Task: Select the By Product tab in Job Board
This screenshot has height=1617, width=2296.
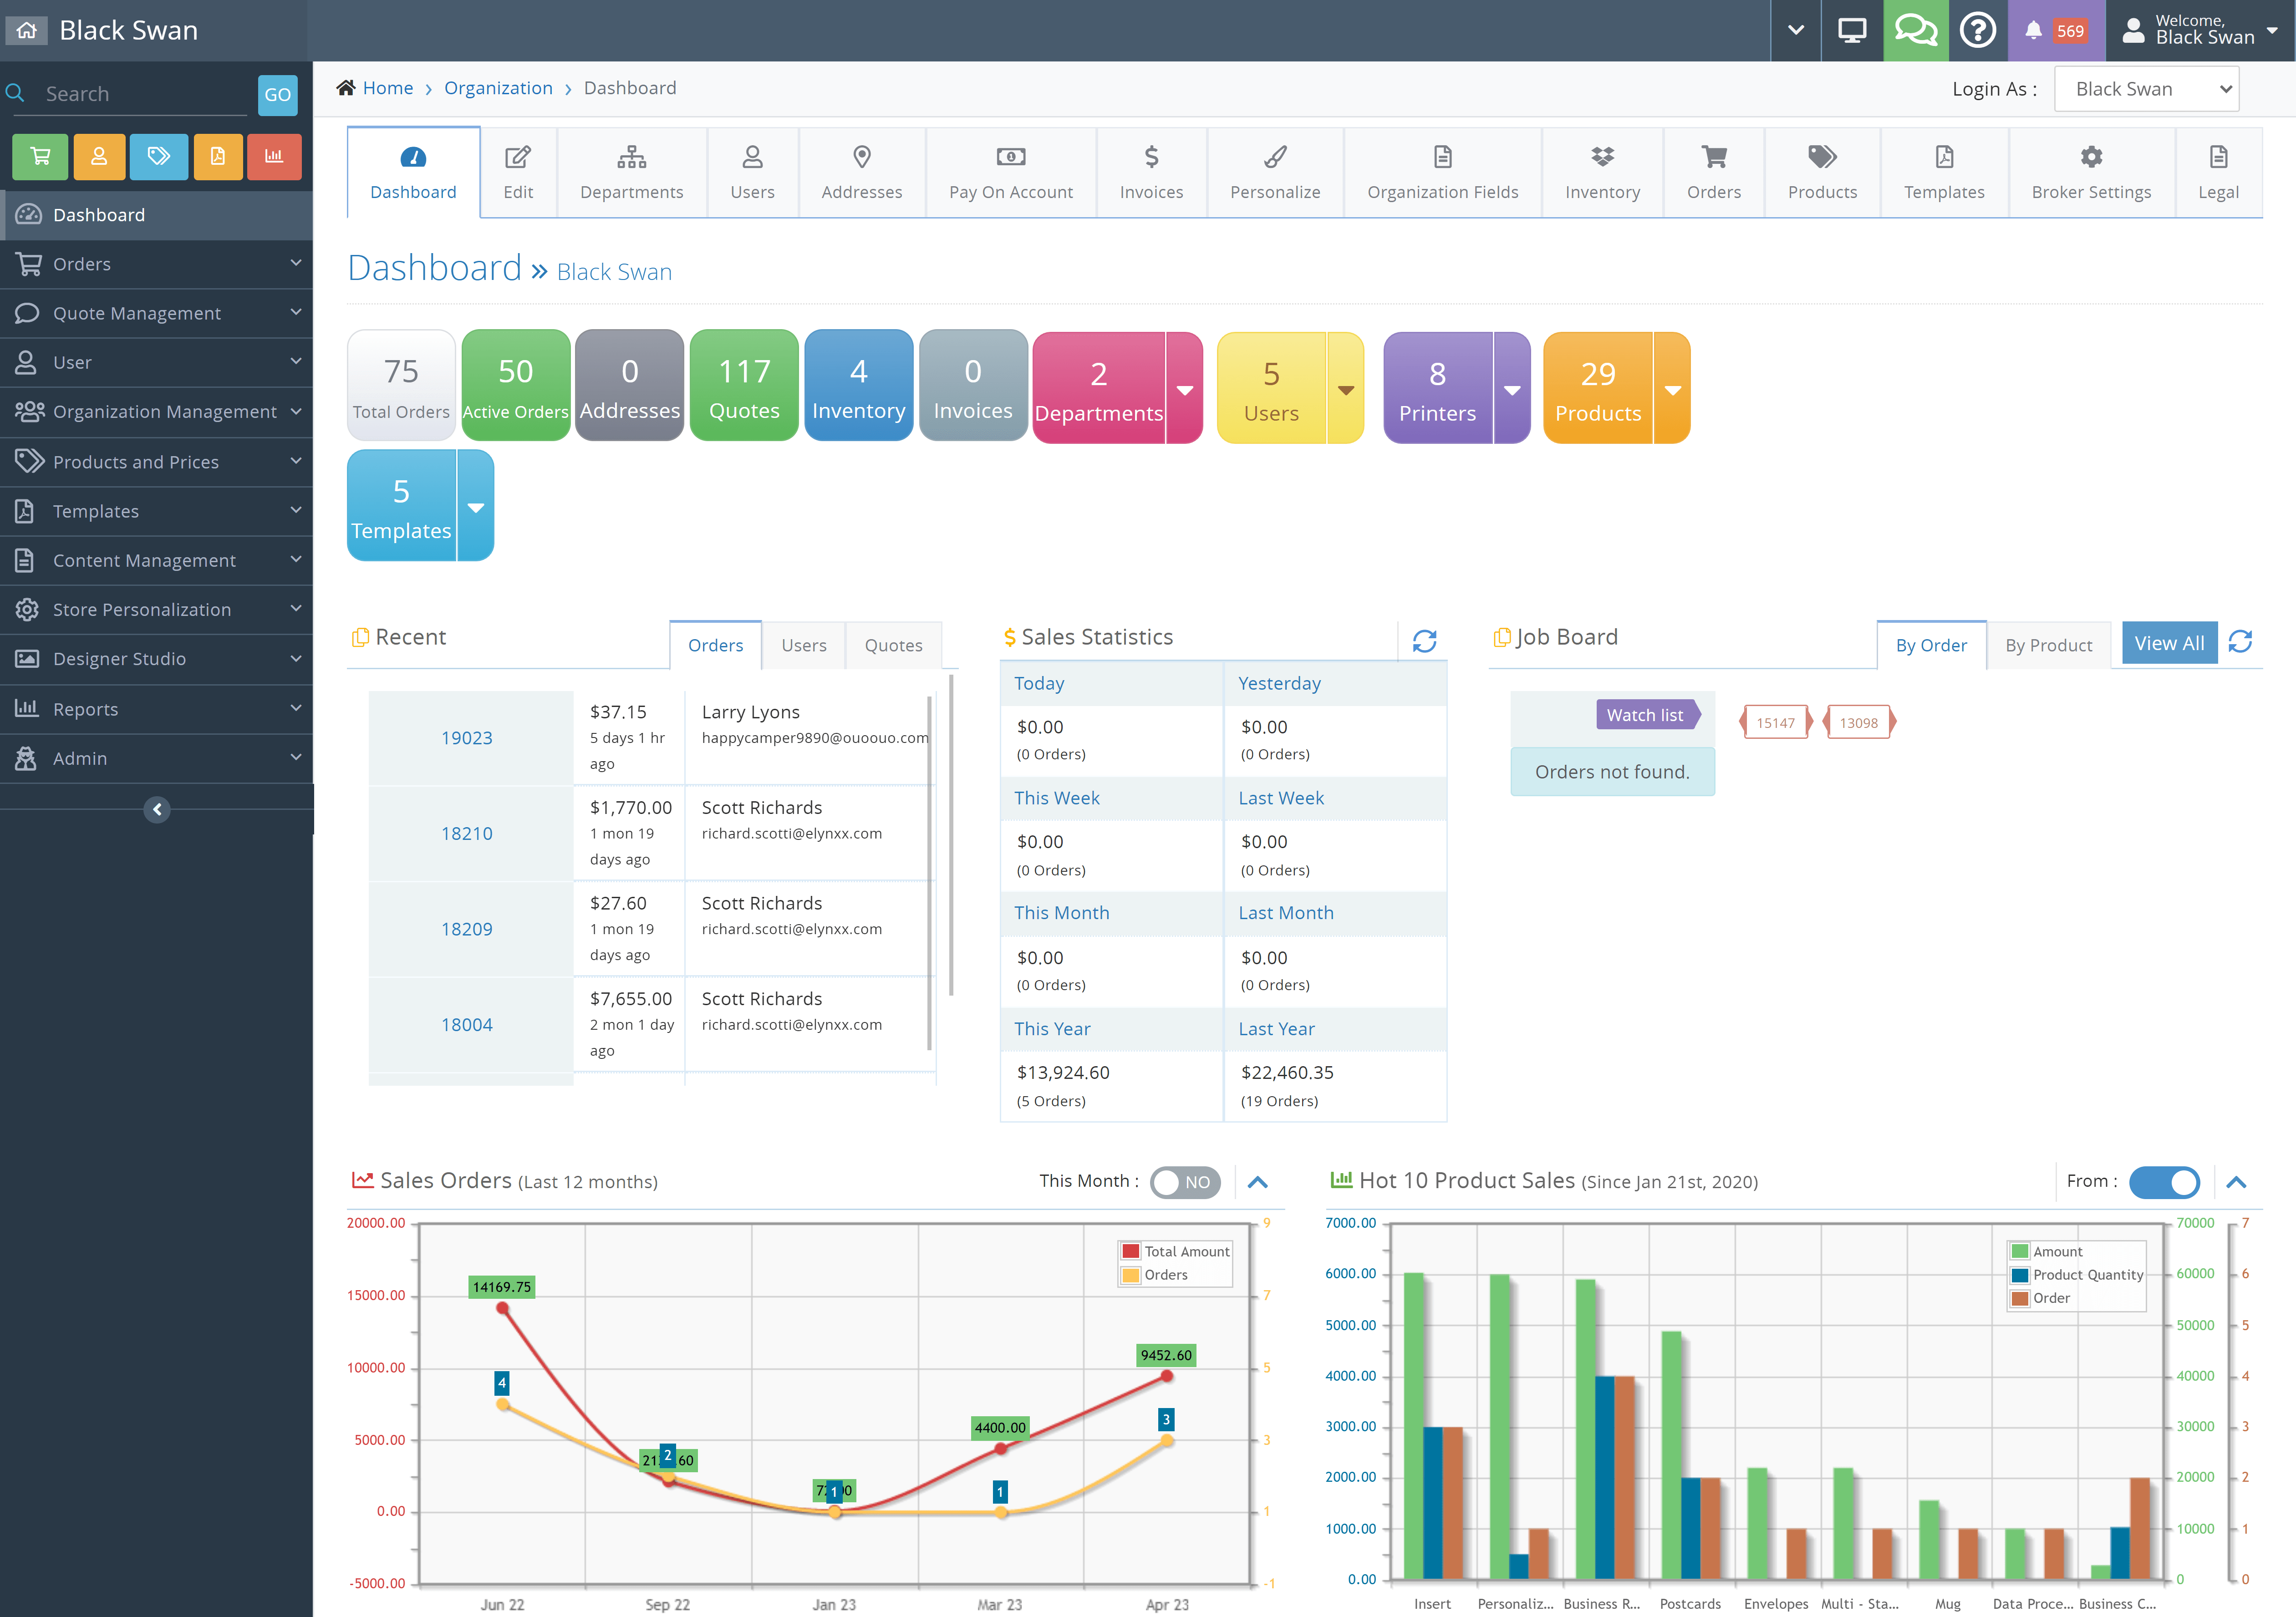Action: tap(2048, 645)
